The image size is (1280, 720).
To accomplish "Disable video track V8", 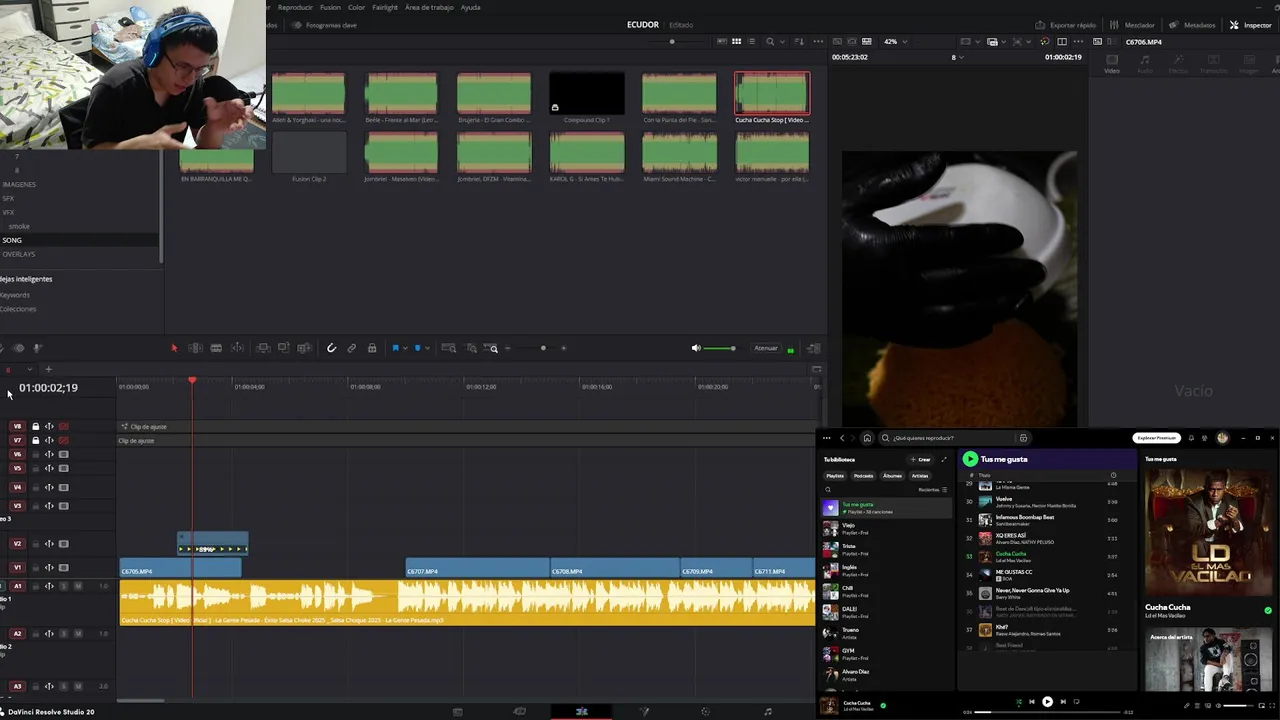I will [63, 426].
